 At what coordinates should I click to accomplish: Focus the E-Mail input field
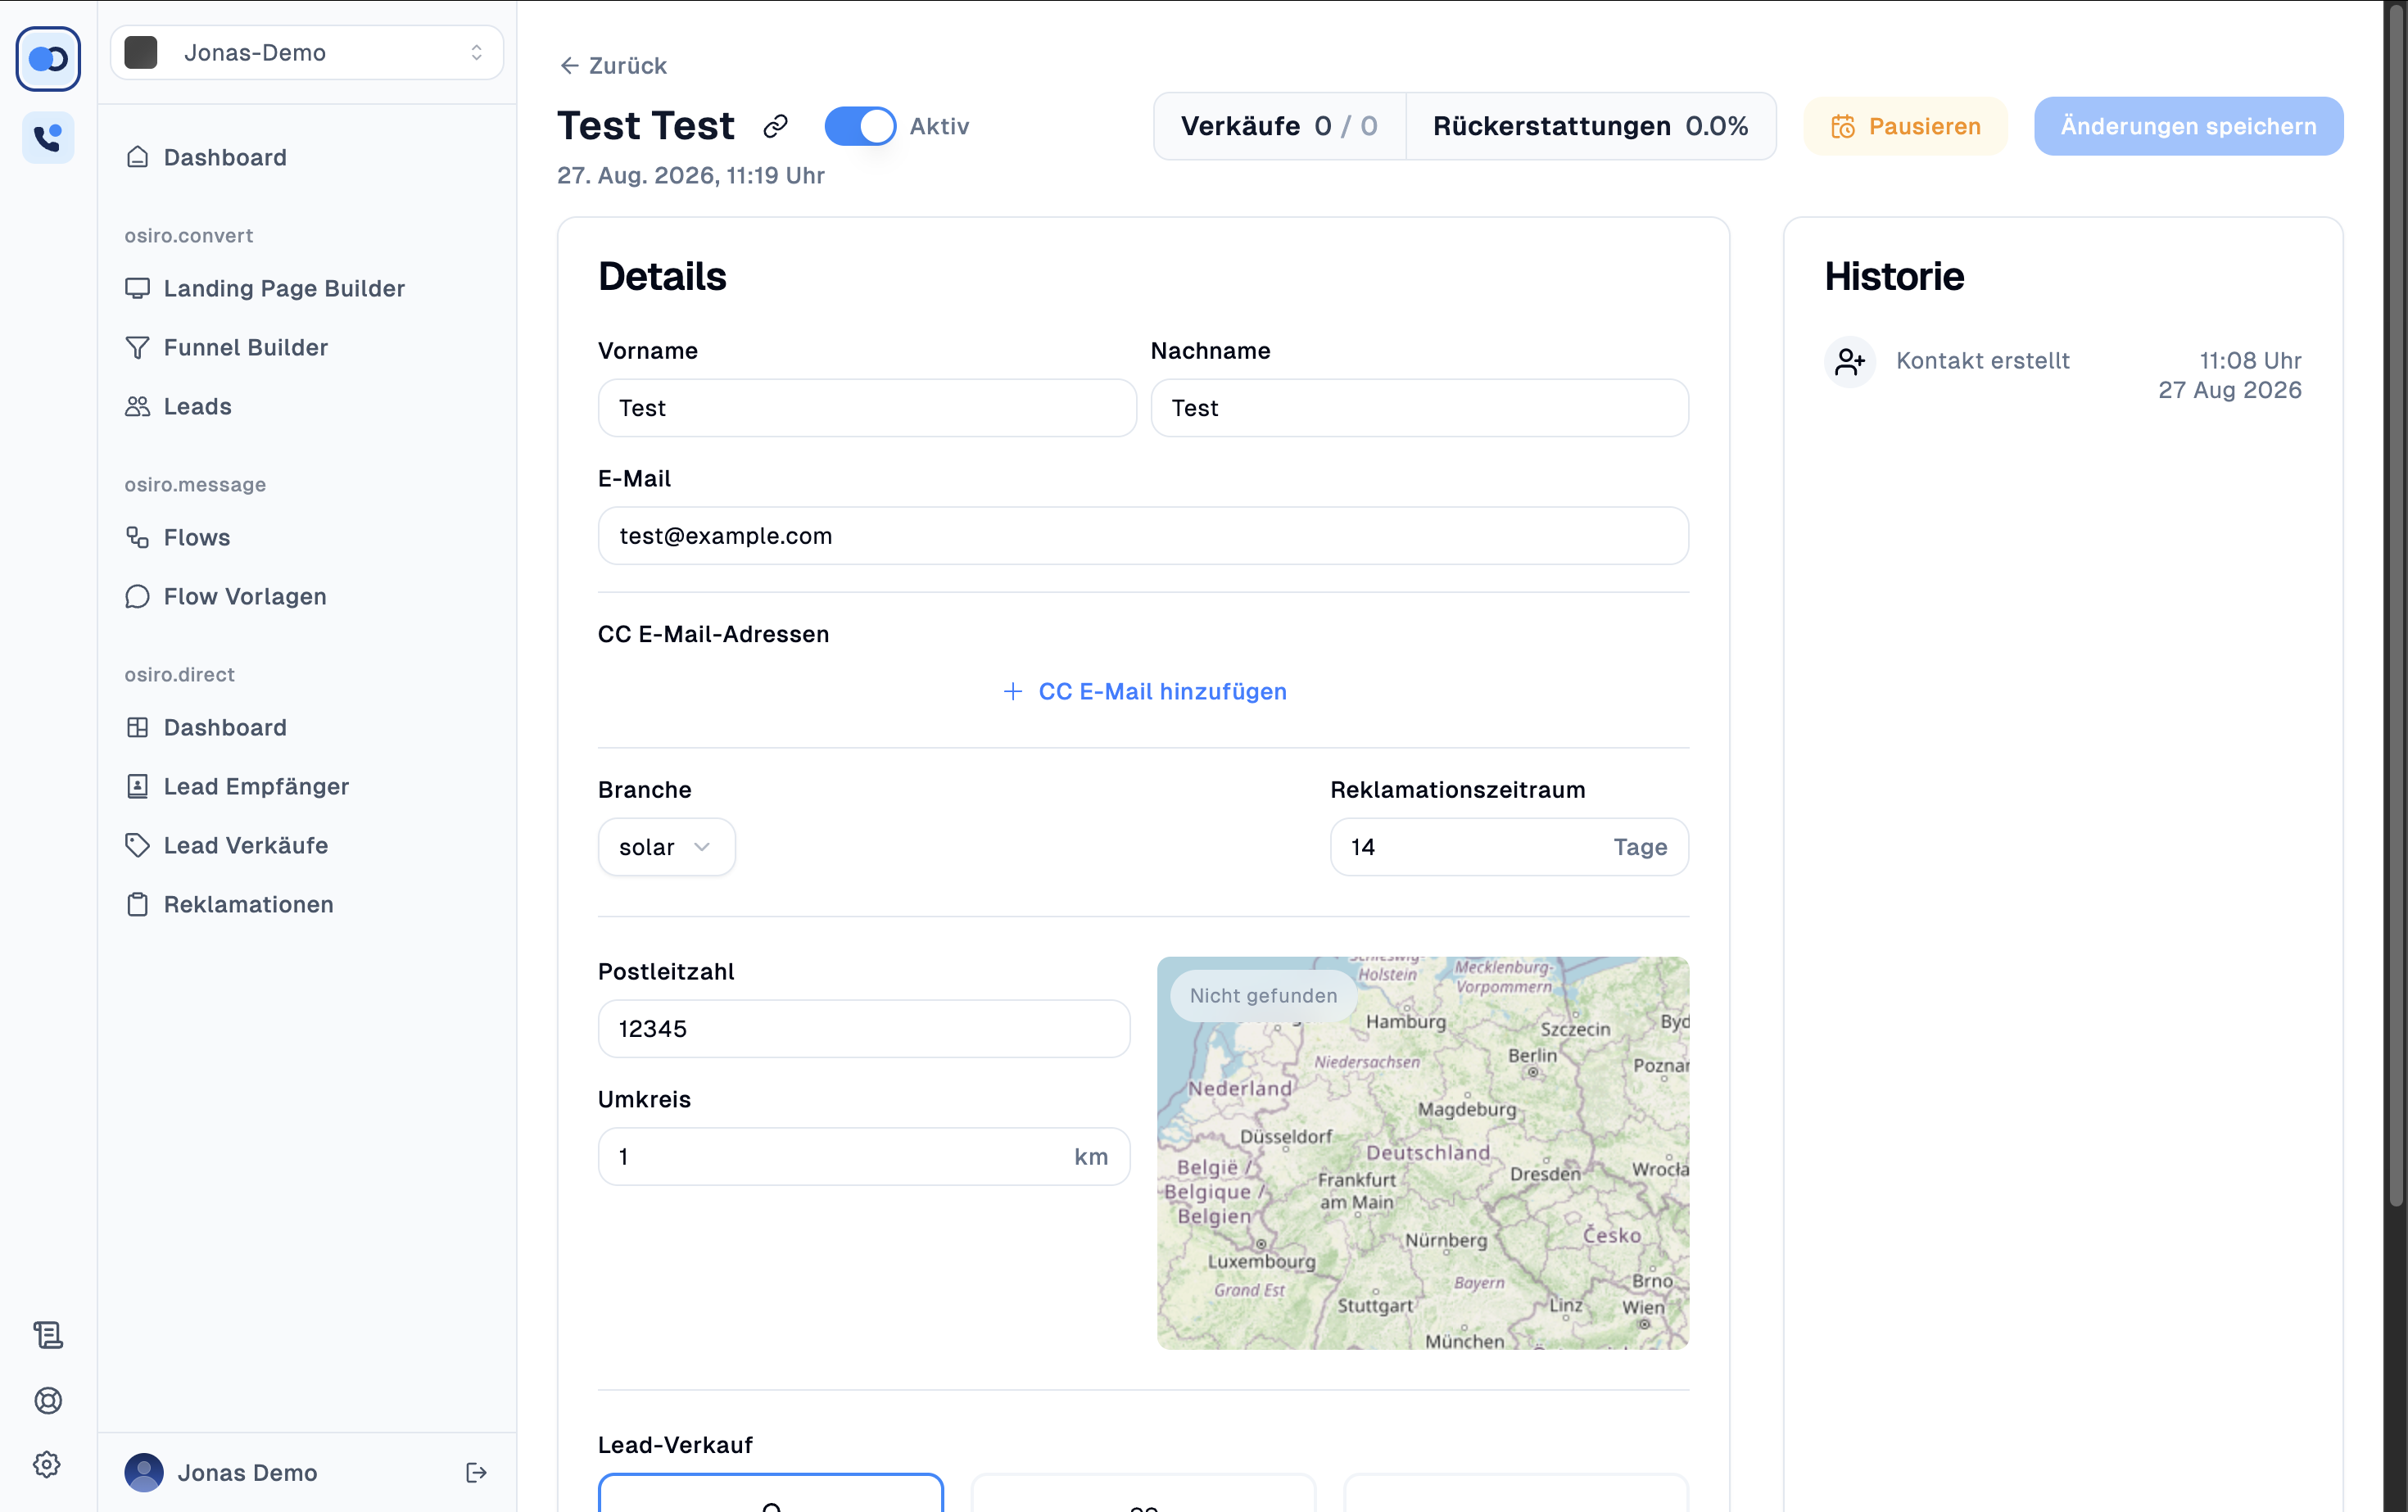coord(1144,536)
